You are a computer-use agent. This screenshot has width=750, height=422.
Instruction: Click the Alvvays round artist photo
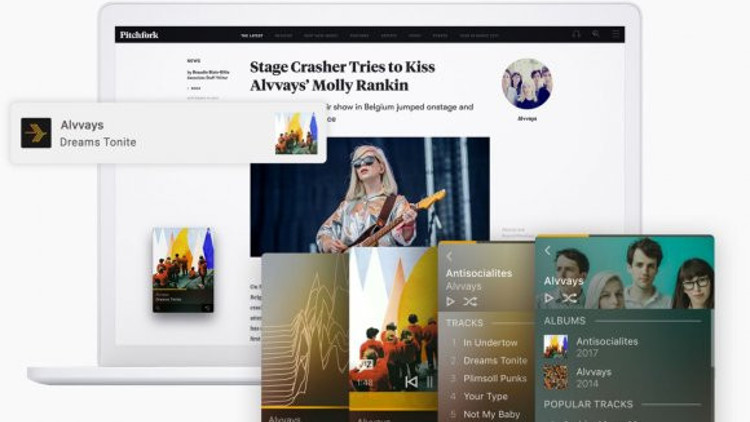pyautogui.click(x=526, y=83)
